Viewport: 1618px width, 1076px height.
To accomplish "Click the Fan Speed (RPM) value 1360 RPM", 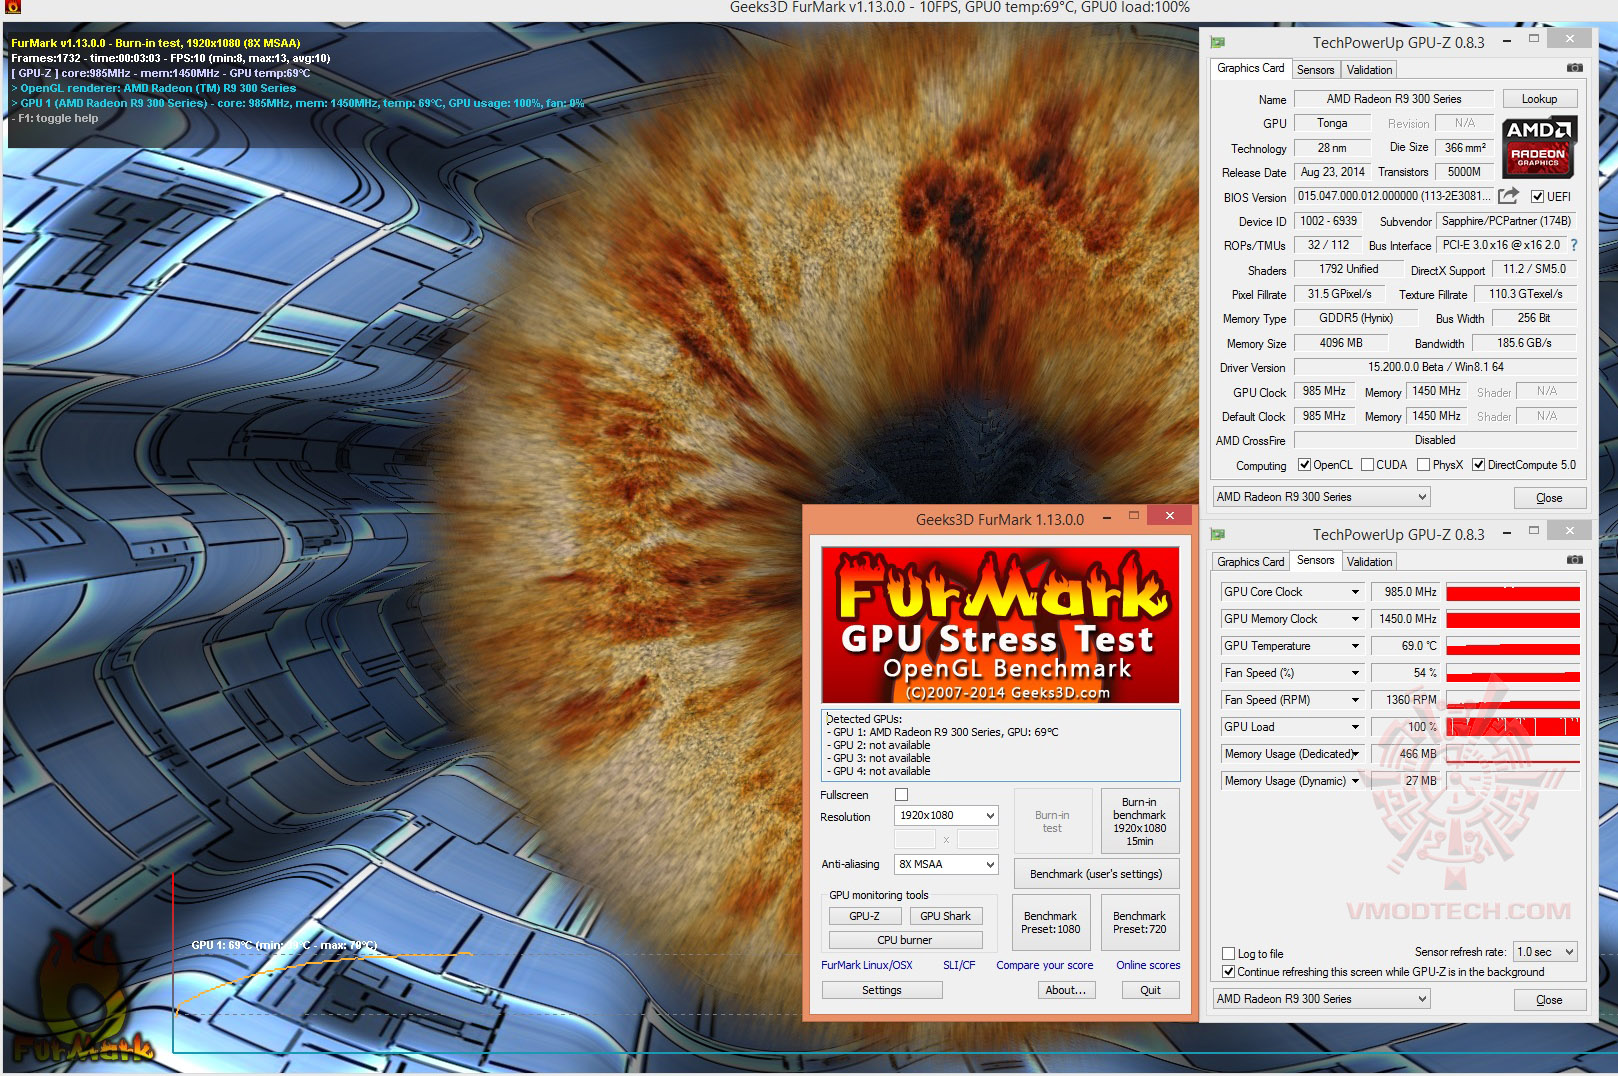I will [x=1405, y=700].
